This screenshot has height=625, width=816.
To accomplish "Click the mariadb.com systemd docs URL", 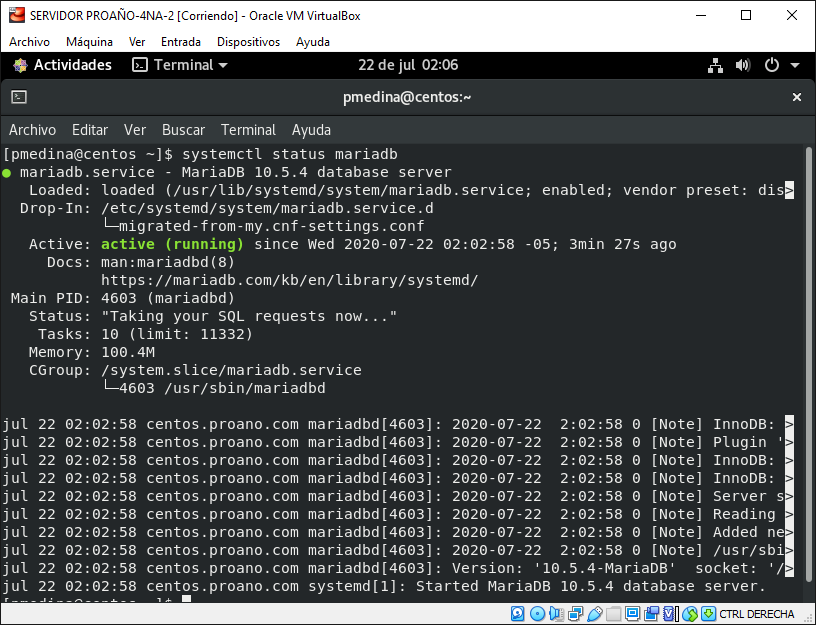I will (289, 280).
